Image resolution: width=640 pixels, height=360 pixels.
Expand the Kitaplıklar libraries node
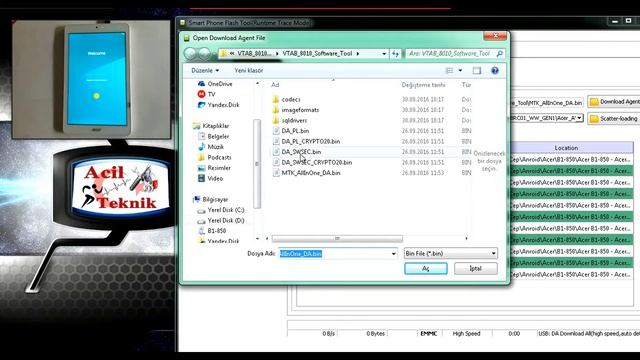216,126
